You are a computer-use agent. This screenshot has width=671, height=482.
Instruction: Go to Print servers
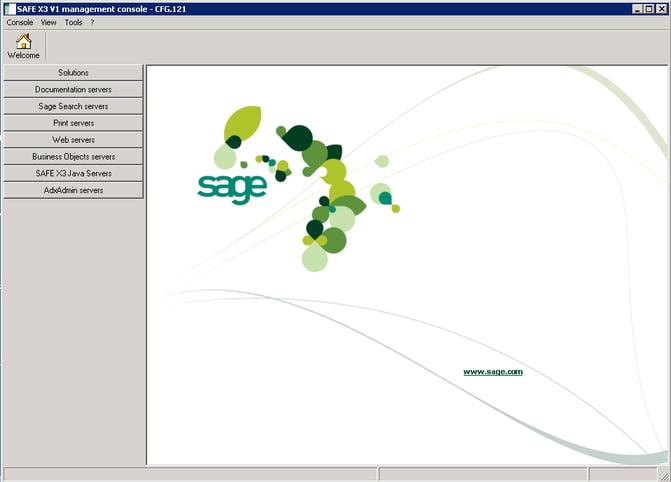73,123
